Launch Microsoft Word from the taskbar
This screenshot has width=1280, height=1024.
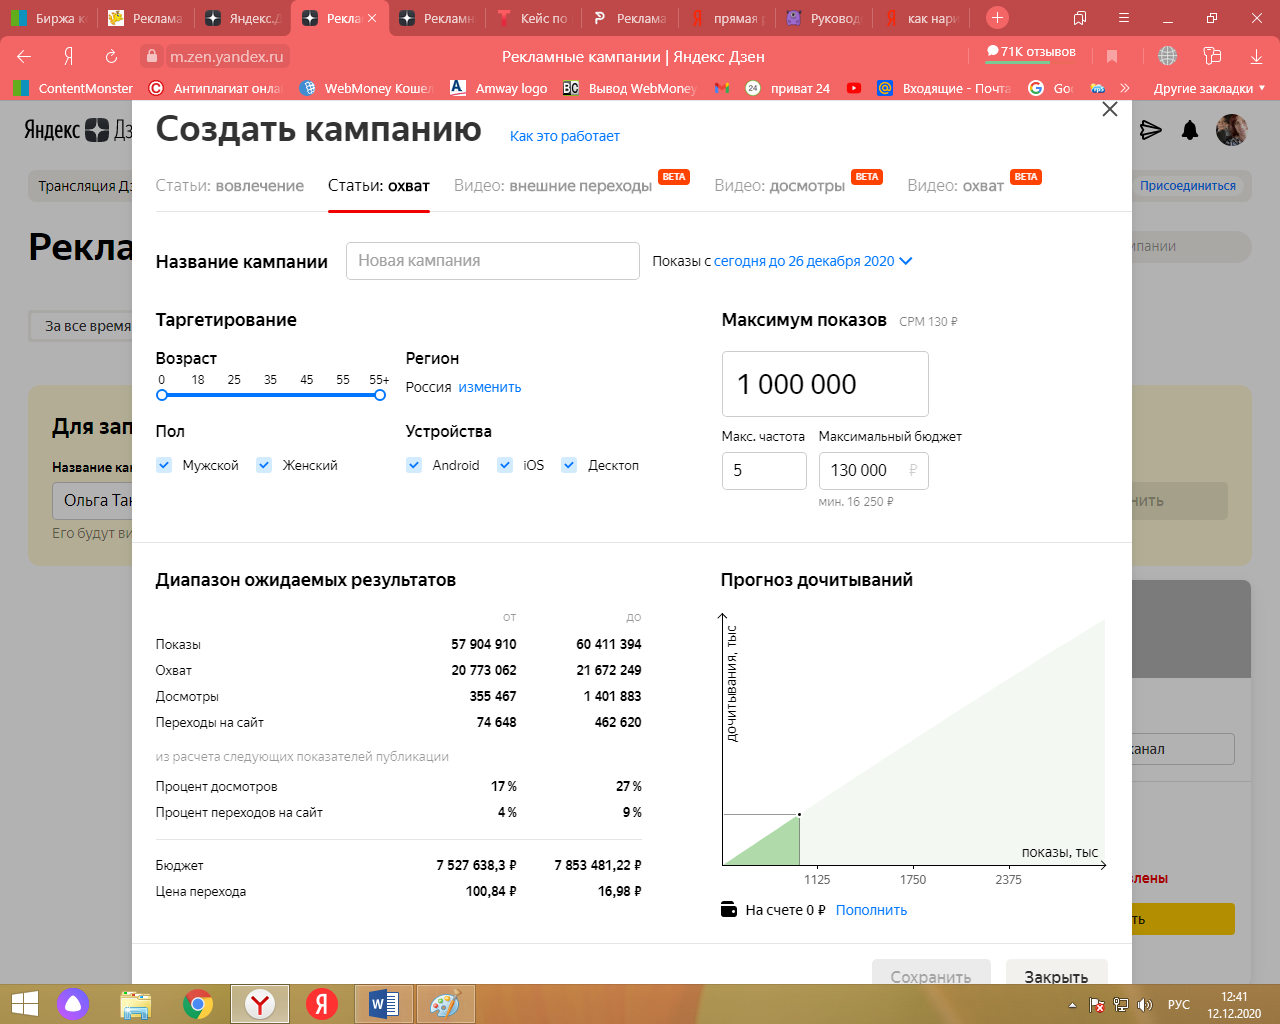coord(383,1004)
